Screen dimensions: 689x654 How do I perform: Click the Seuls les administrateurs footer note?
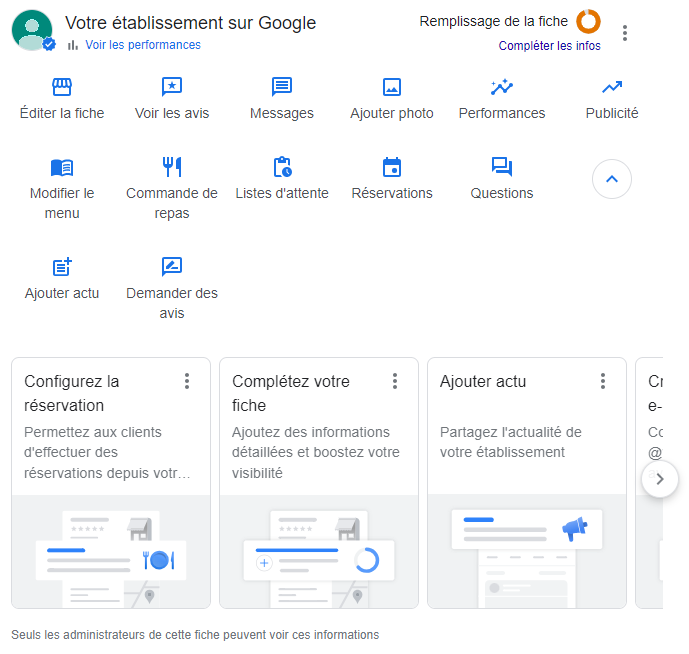(195, 635)
